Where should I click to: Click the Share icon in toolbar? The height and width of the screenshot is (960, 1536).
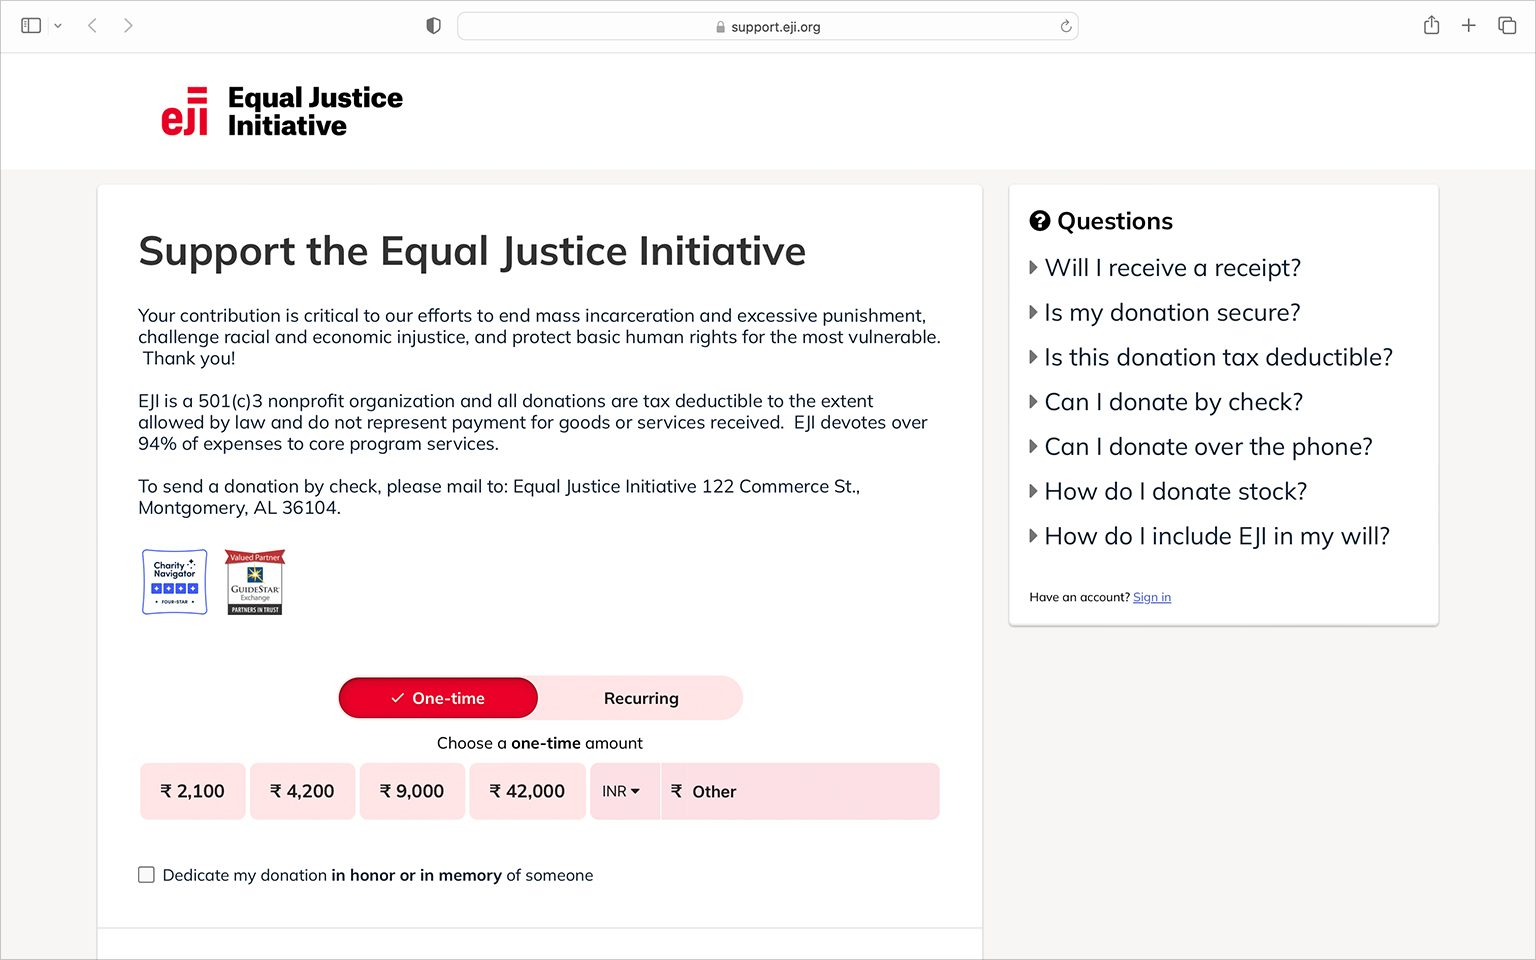pyautogui.click(x=1431, y=25)
